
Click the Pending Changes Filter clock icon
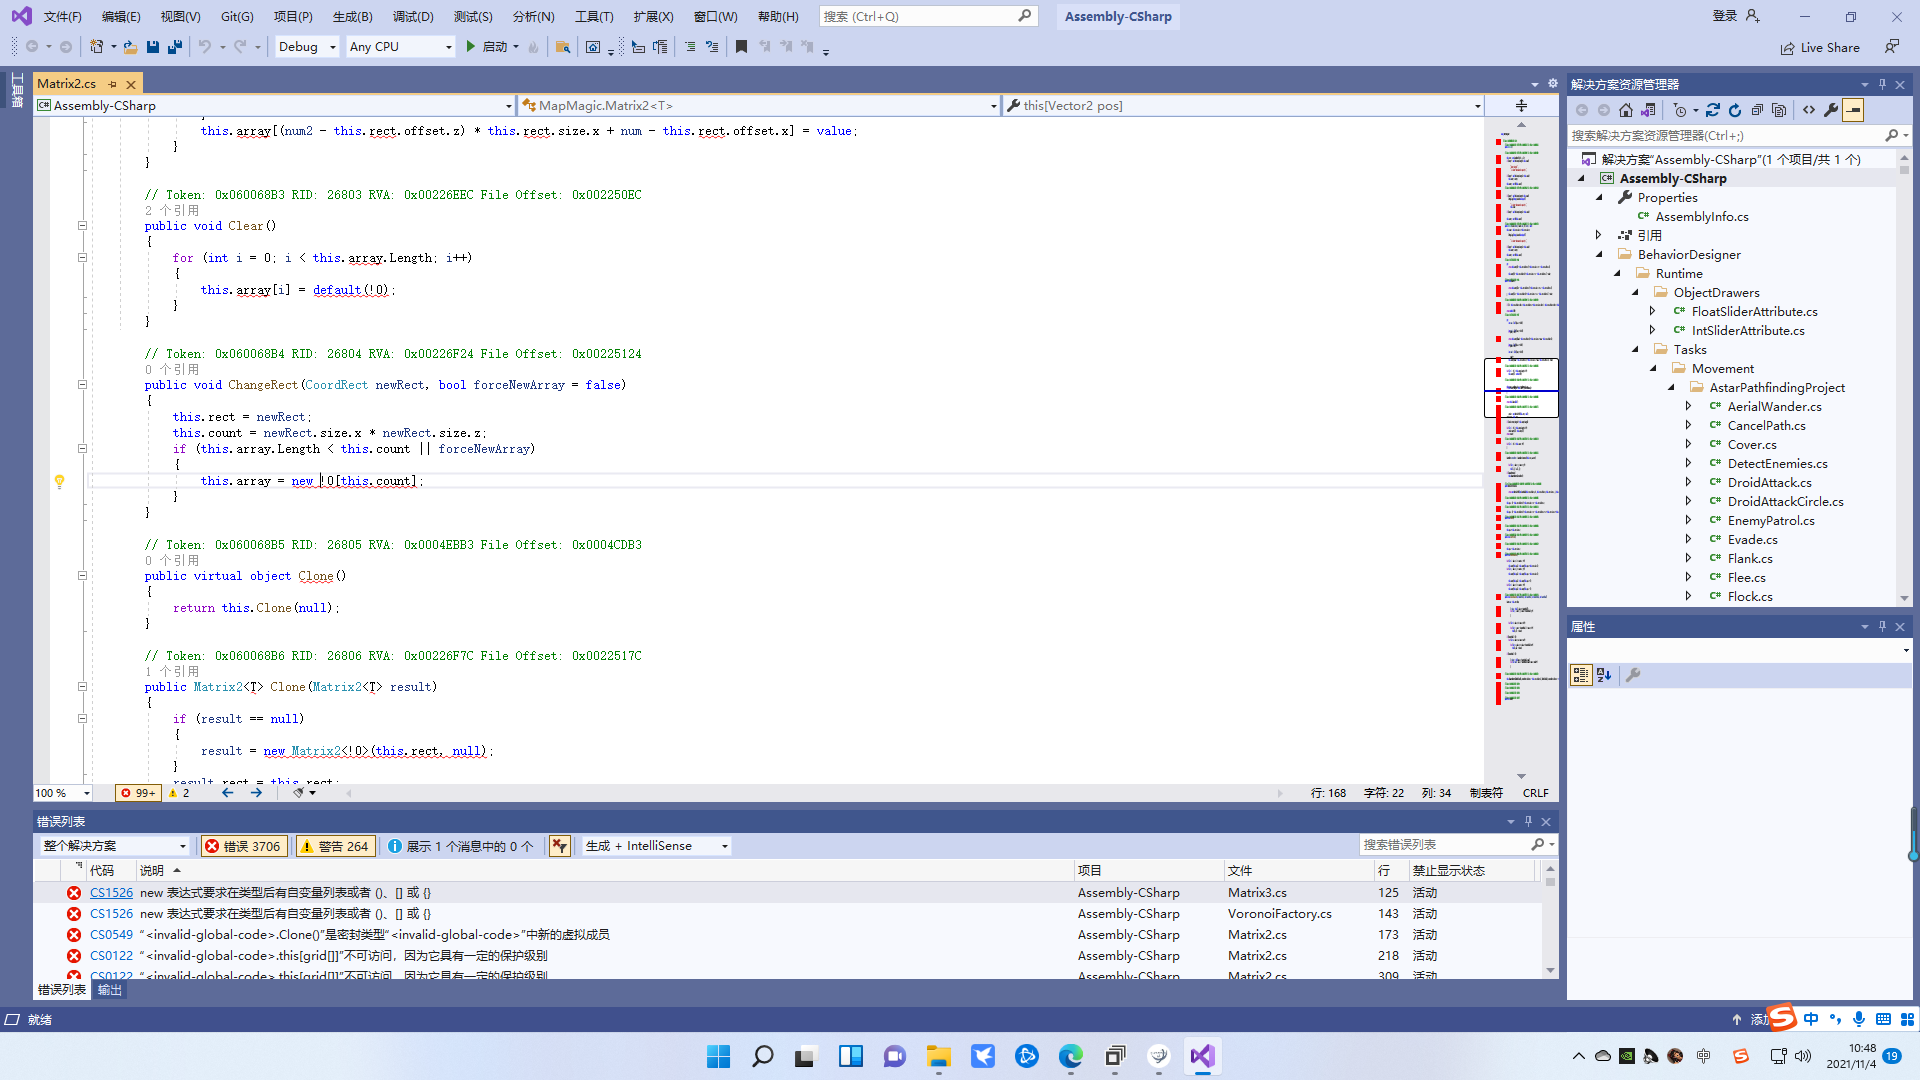1680,110
